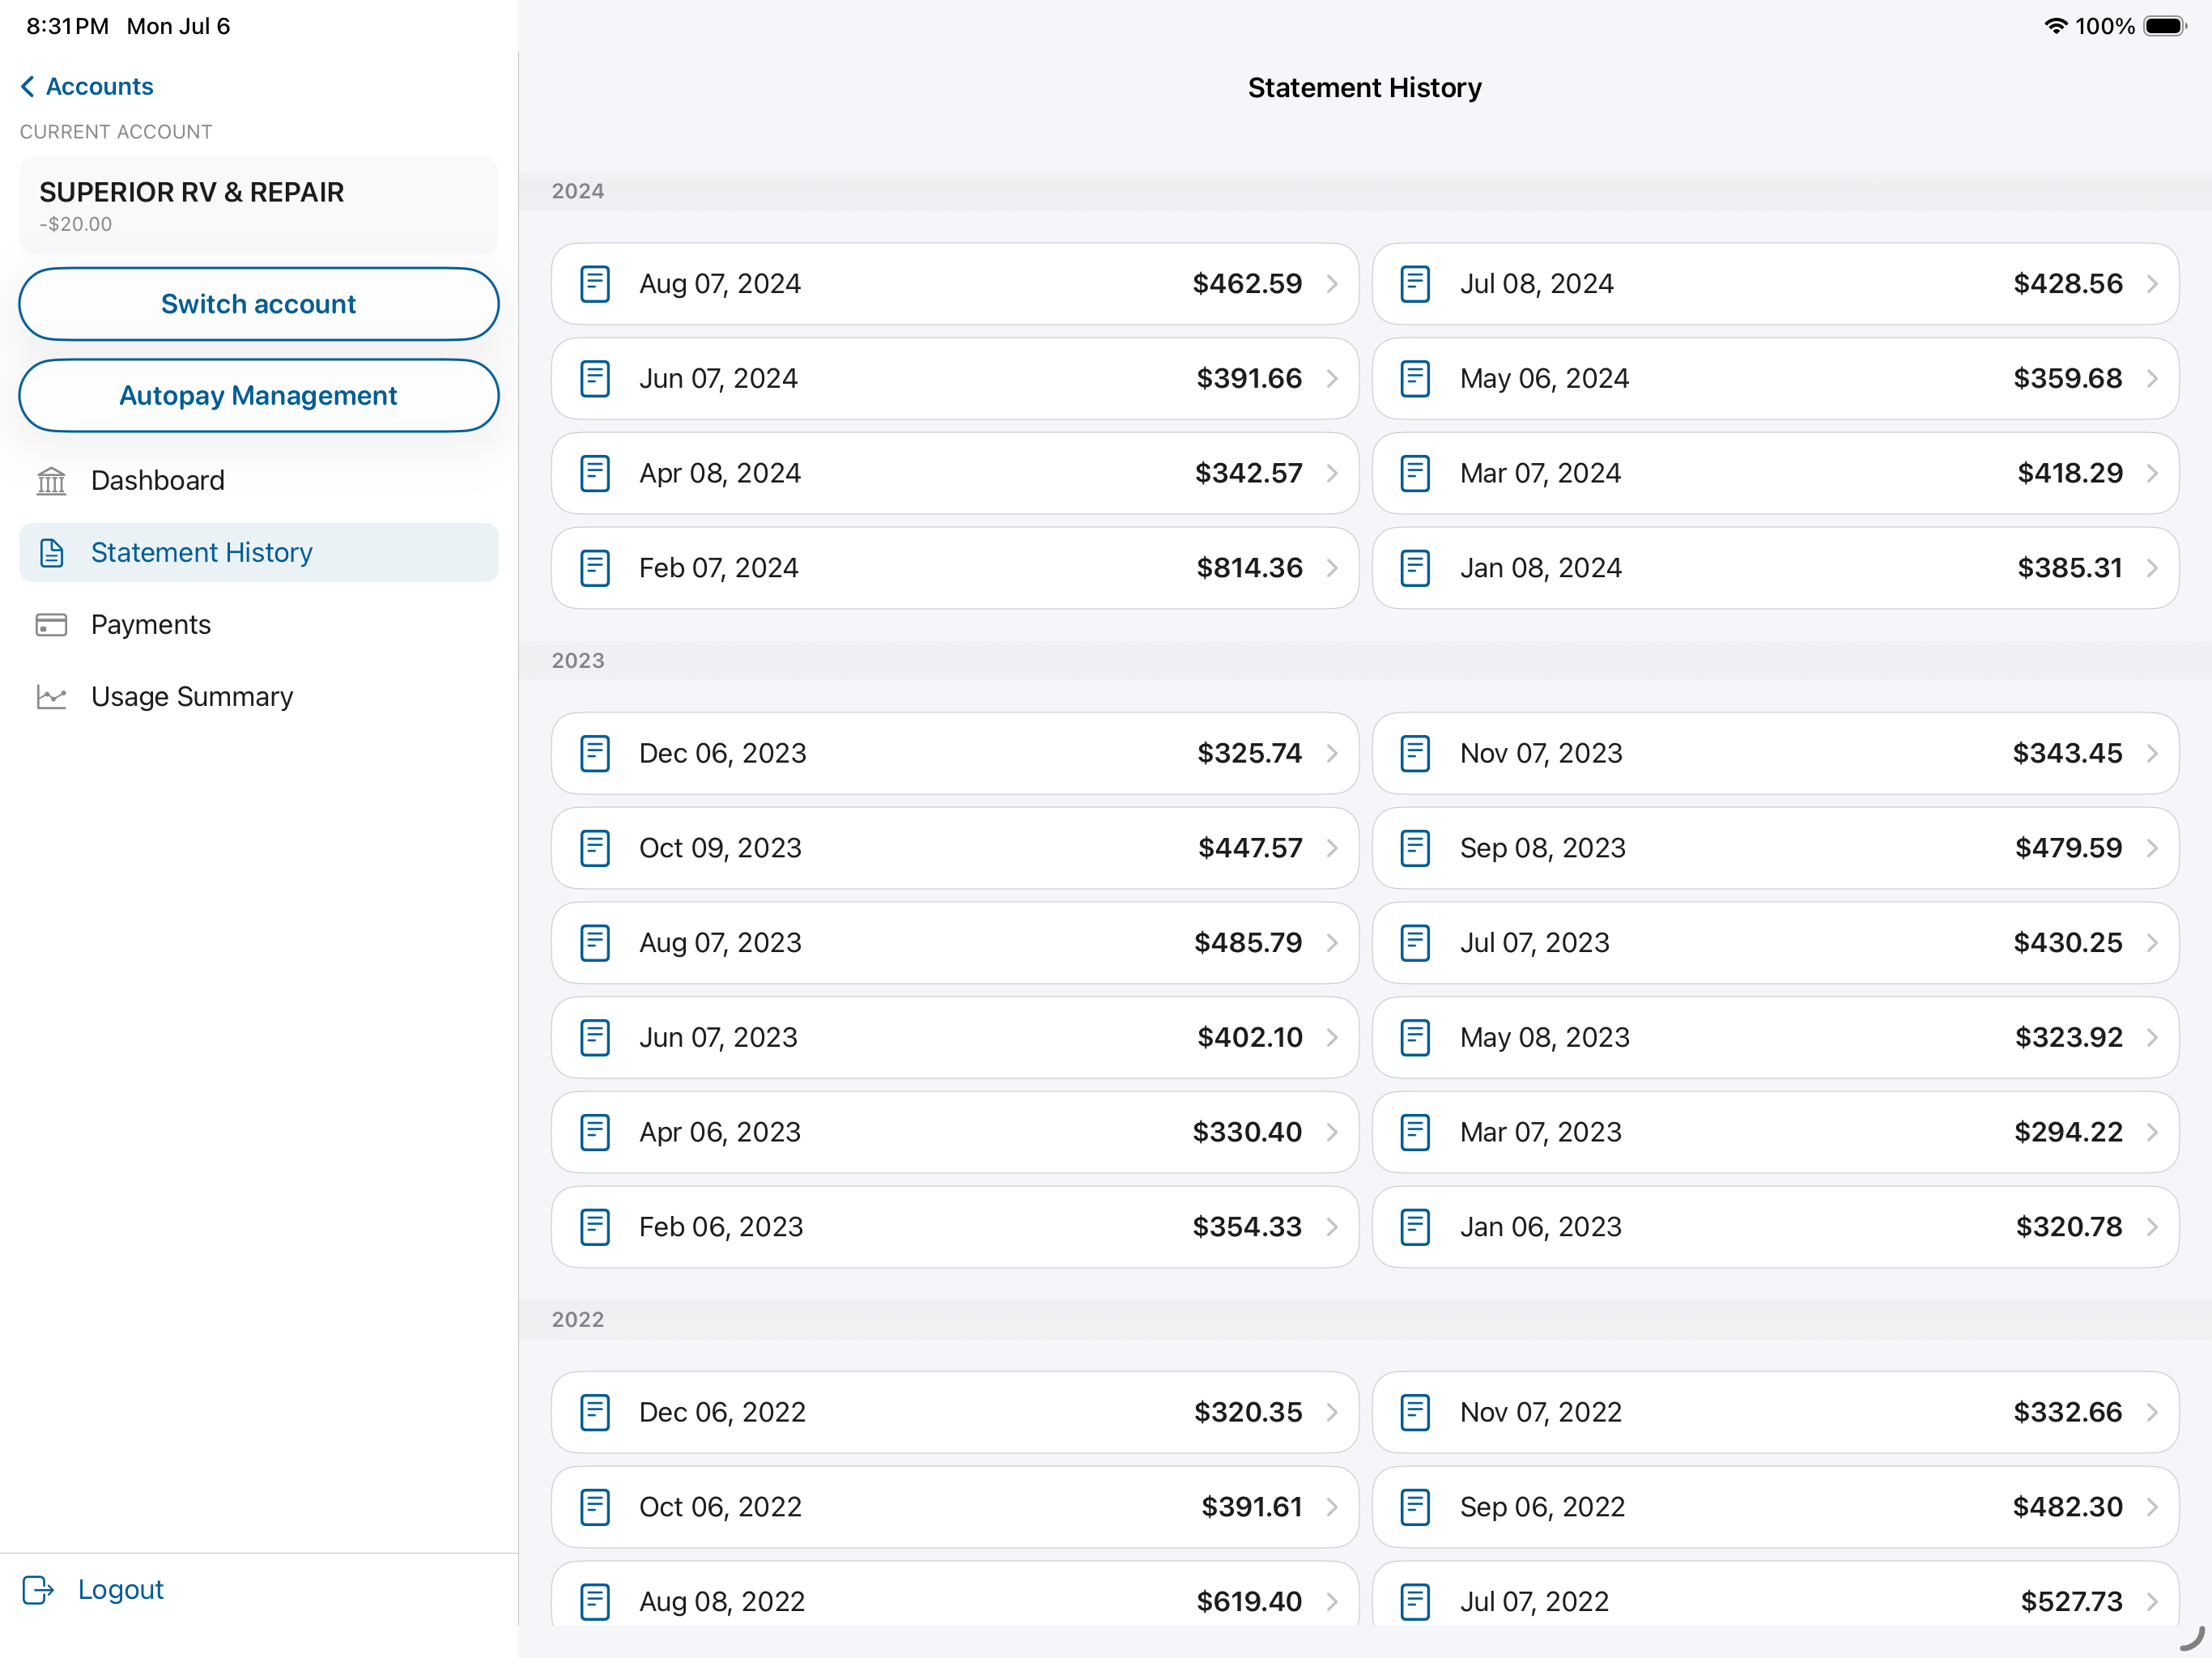Click the Statement History document icon in sidebar
The image size is (2212, 1658).
(51, 553)
